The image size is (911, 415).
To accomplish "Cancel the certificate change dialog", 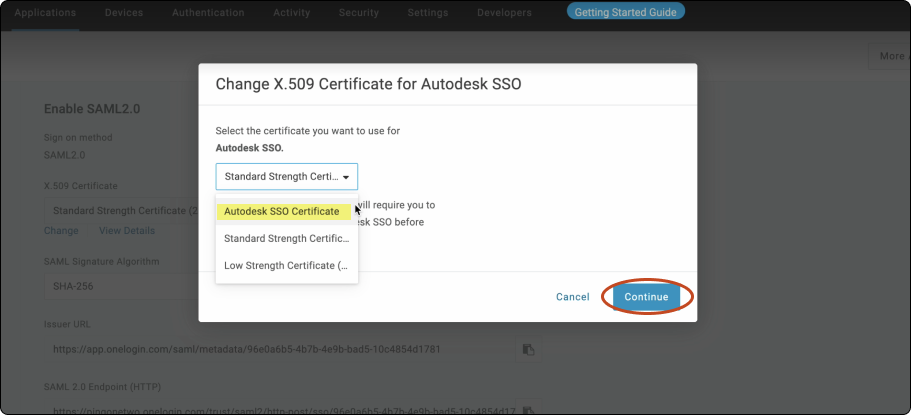I will point(572,297).
